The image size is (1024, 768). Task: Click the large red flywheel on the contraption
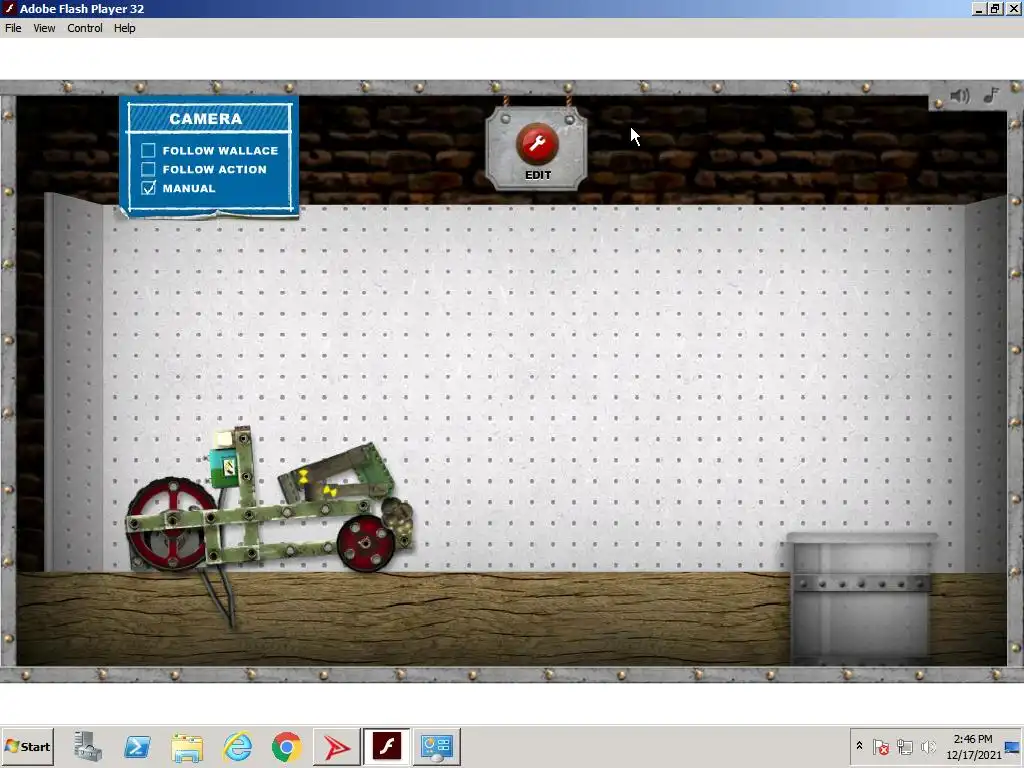tap(171, 524)
